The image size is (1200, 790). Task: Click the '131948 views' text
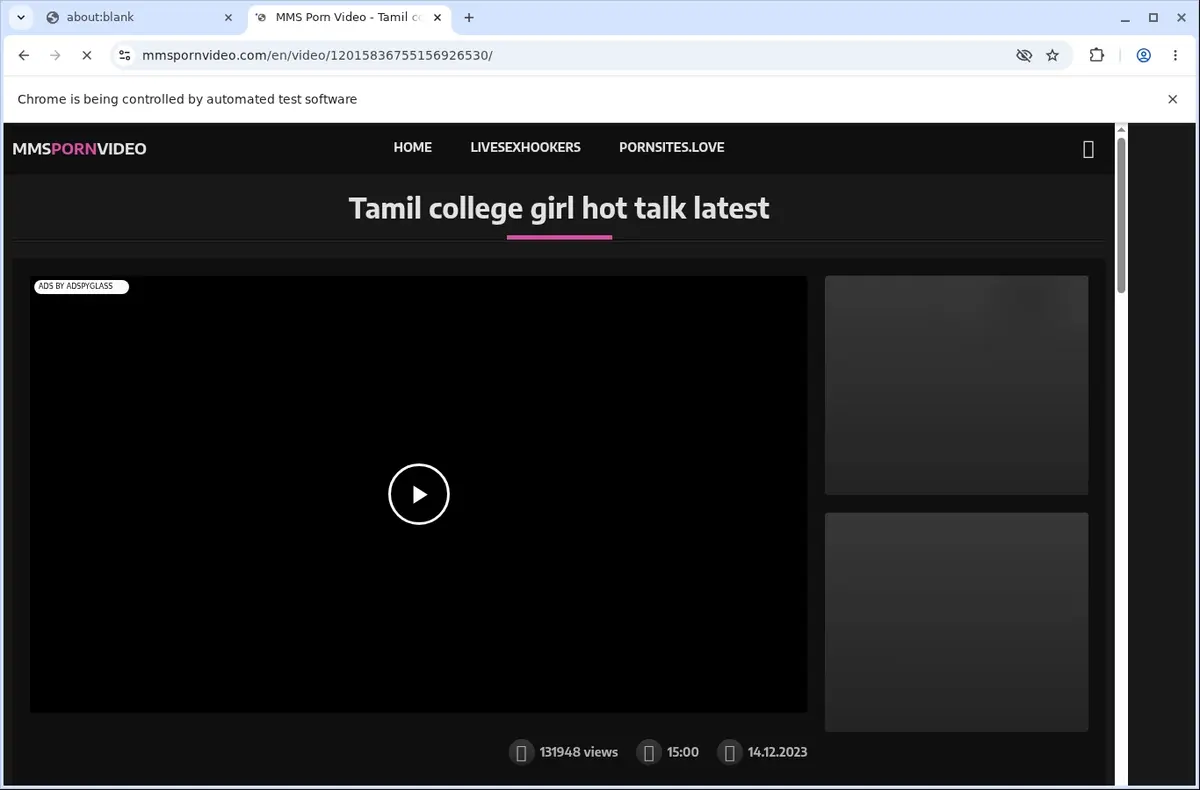[579, 752]
